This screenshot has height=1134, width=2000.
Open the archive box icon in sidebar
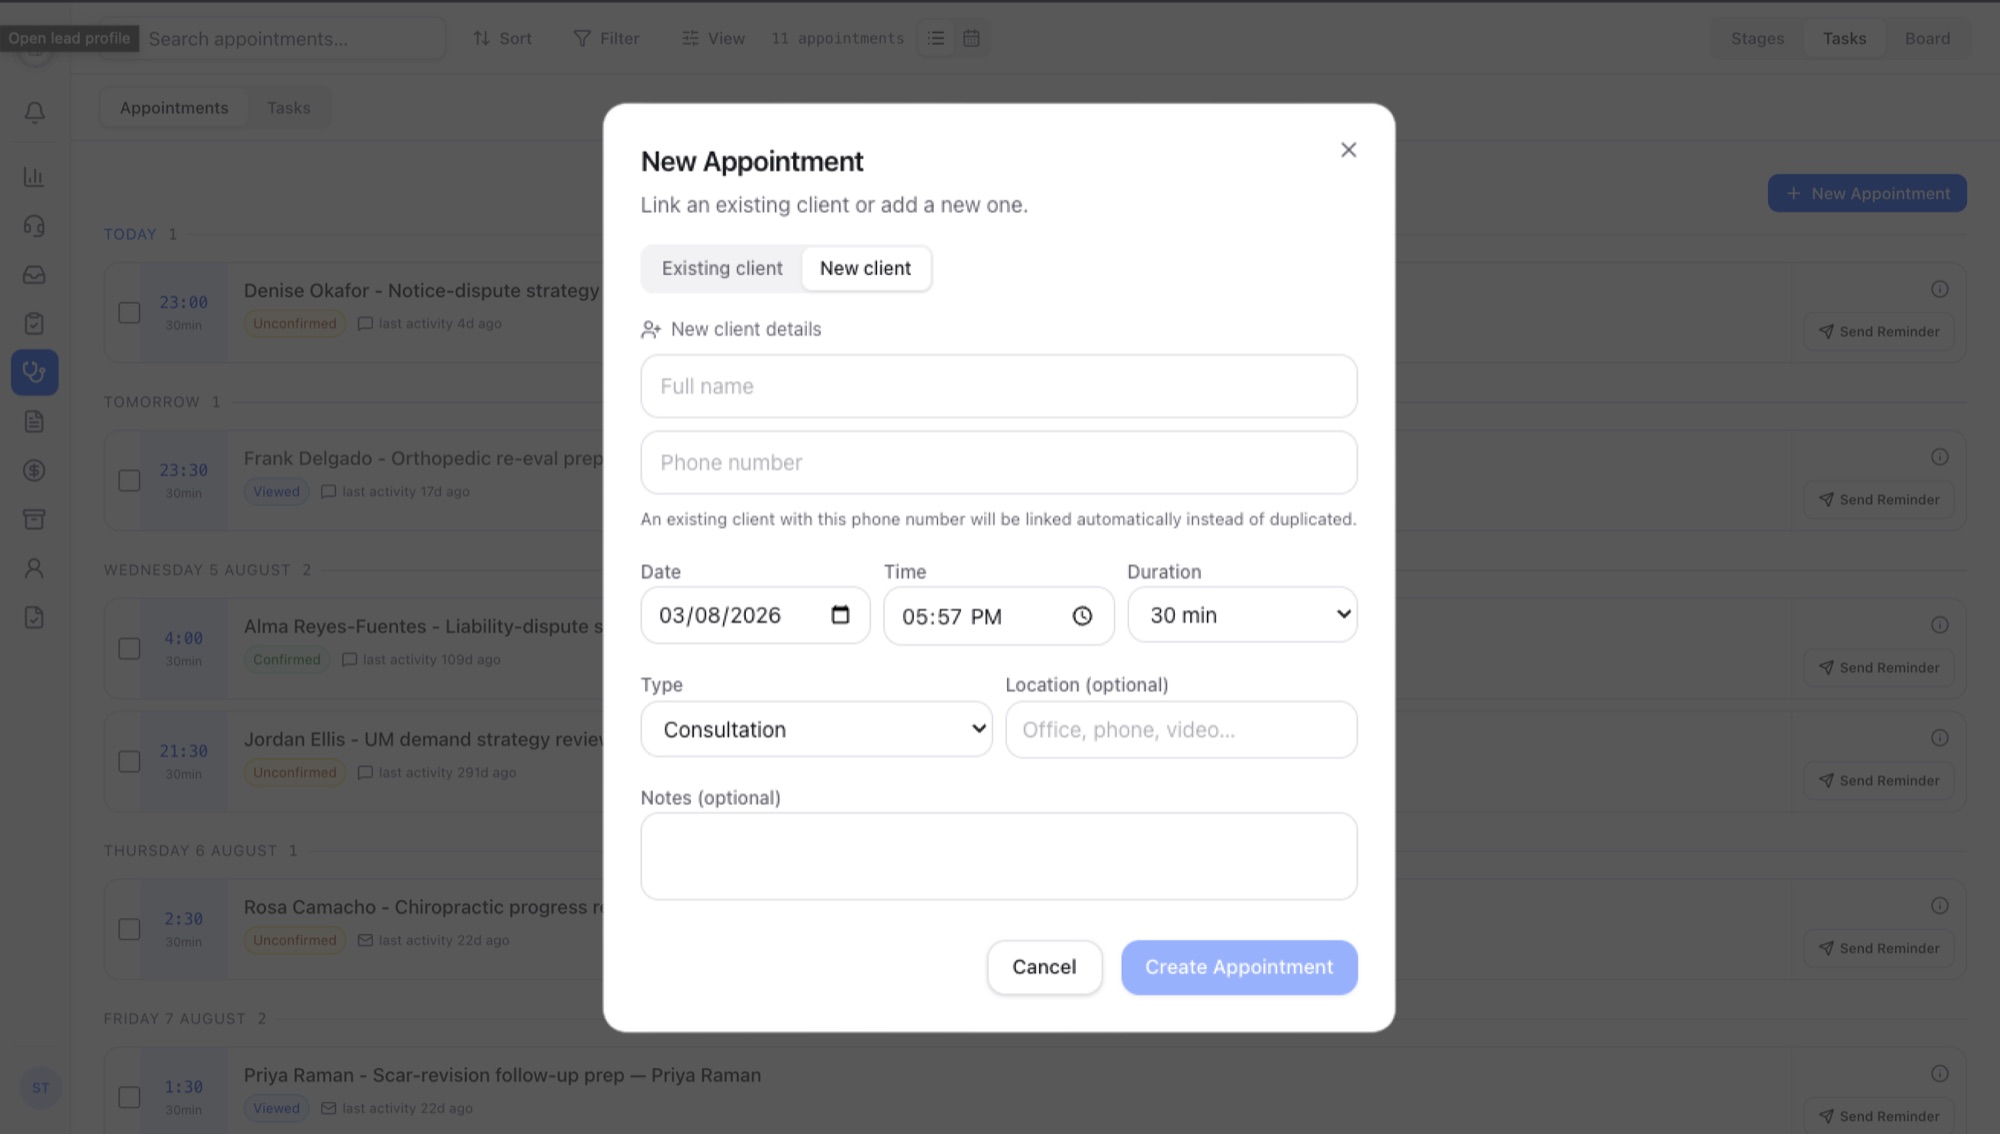coord(34,519)
